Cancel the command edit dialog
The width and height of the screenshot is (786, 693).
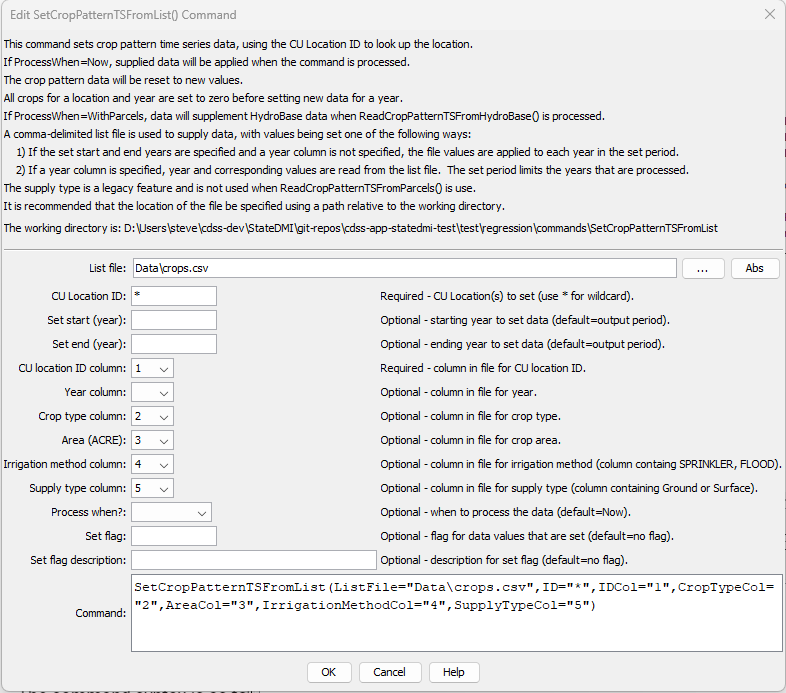(x=390, y=672)
